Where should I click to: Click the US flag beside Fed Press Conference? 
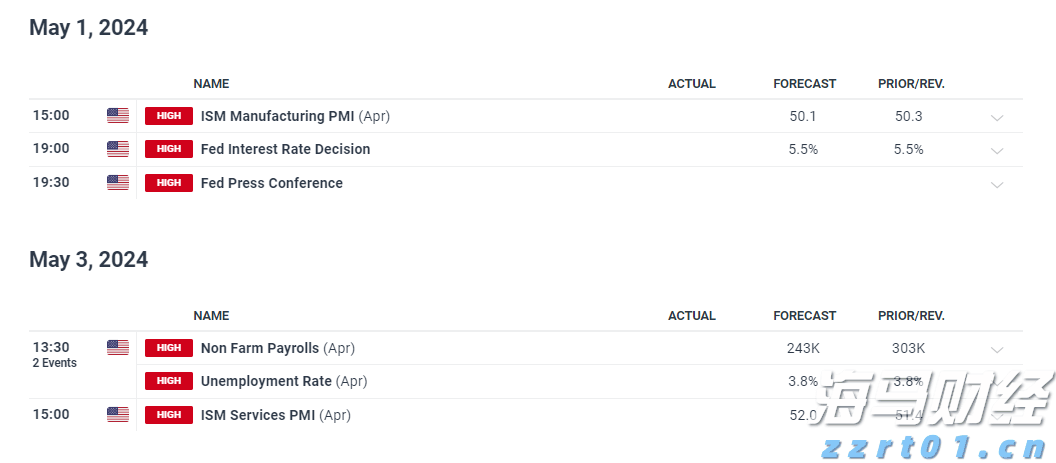pos(118,183)
